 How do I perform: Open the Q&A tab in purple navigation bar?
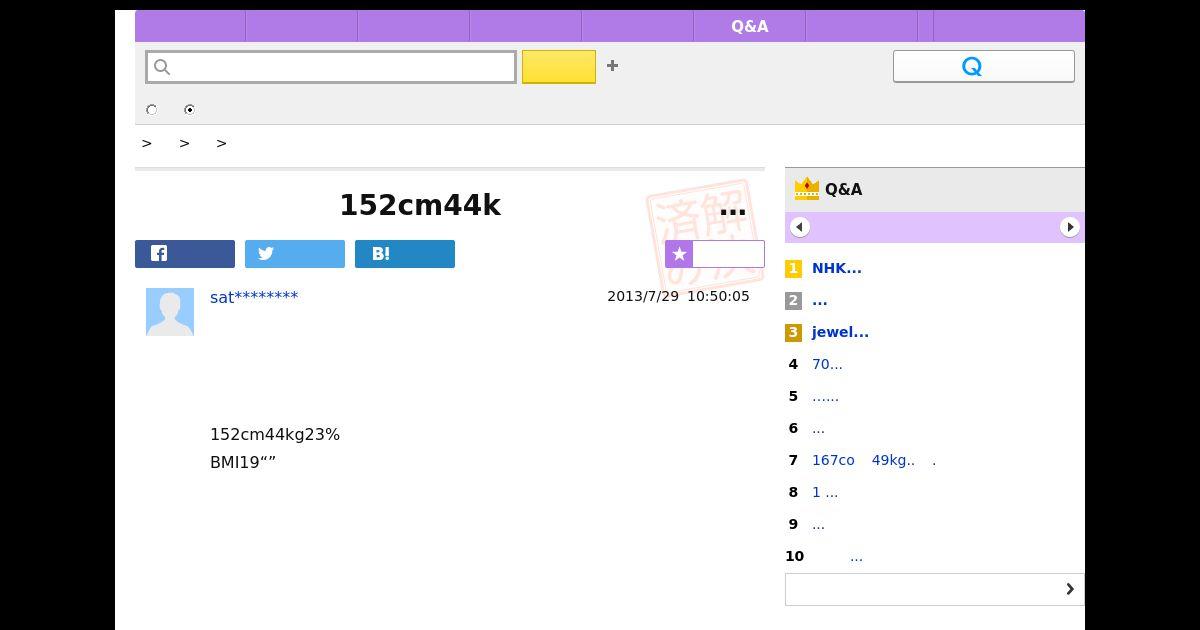tap(749, 26)
